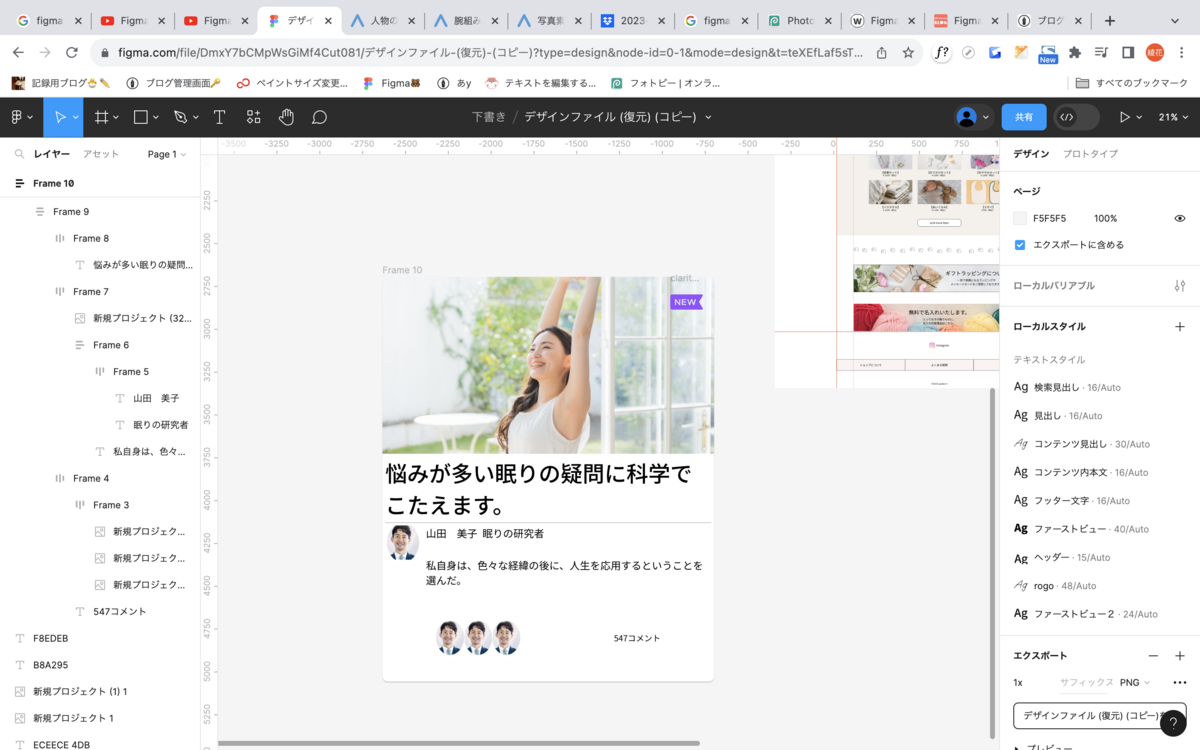
Task: Open the shape tools dropdown arrow
Action: [x=156, y=117]
